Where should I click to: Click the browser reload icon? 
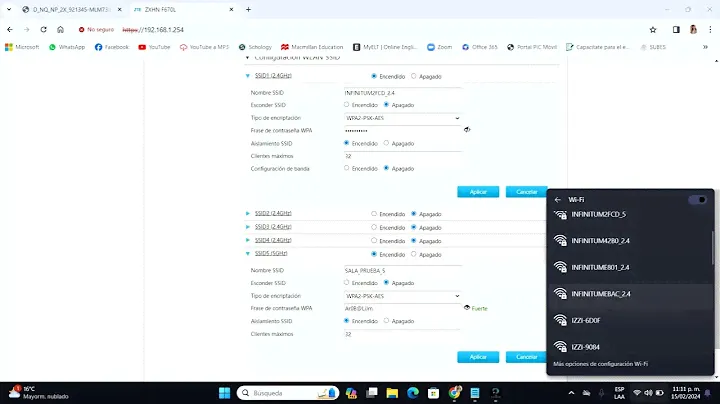click(43, 30)
